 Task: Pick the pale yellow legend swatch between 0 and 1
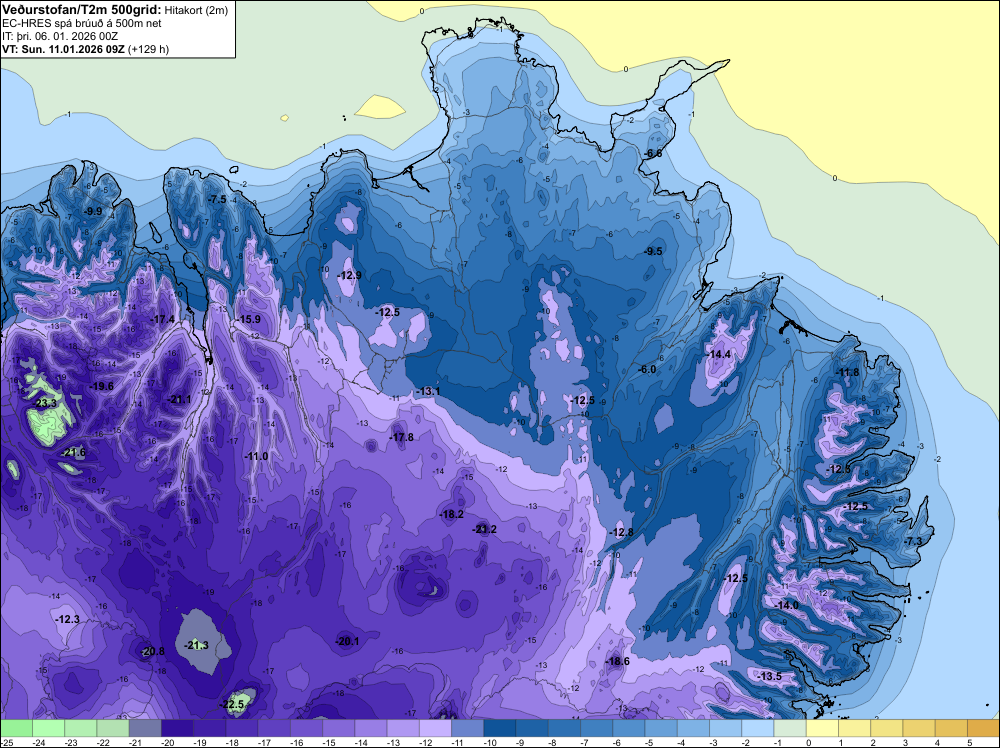[822, 728]
